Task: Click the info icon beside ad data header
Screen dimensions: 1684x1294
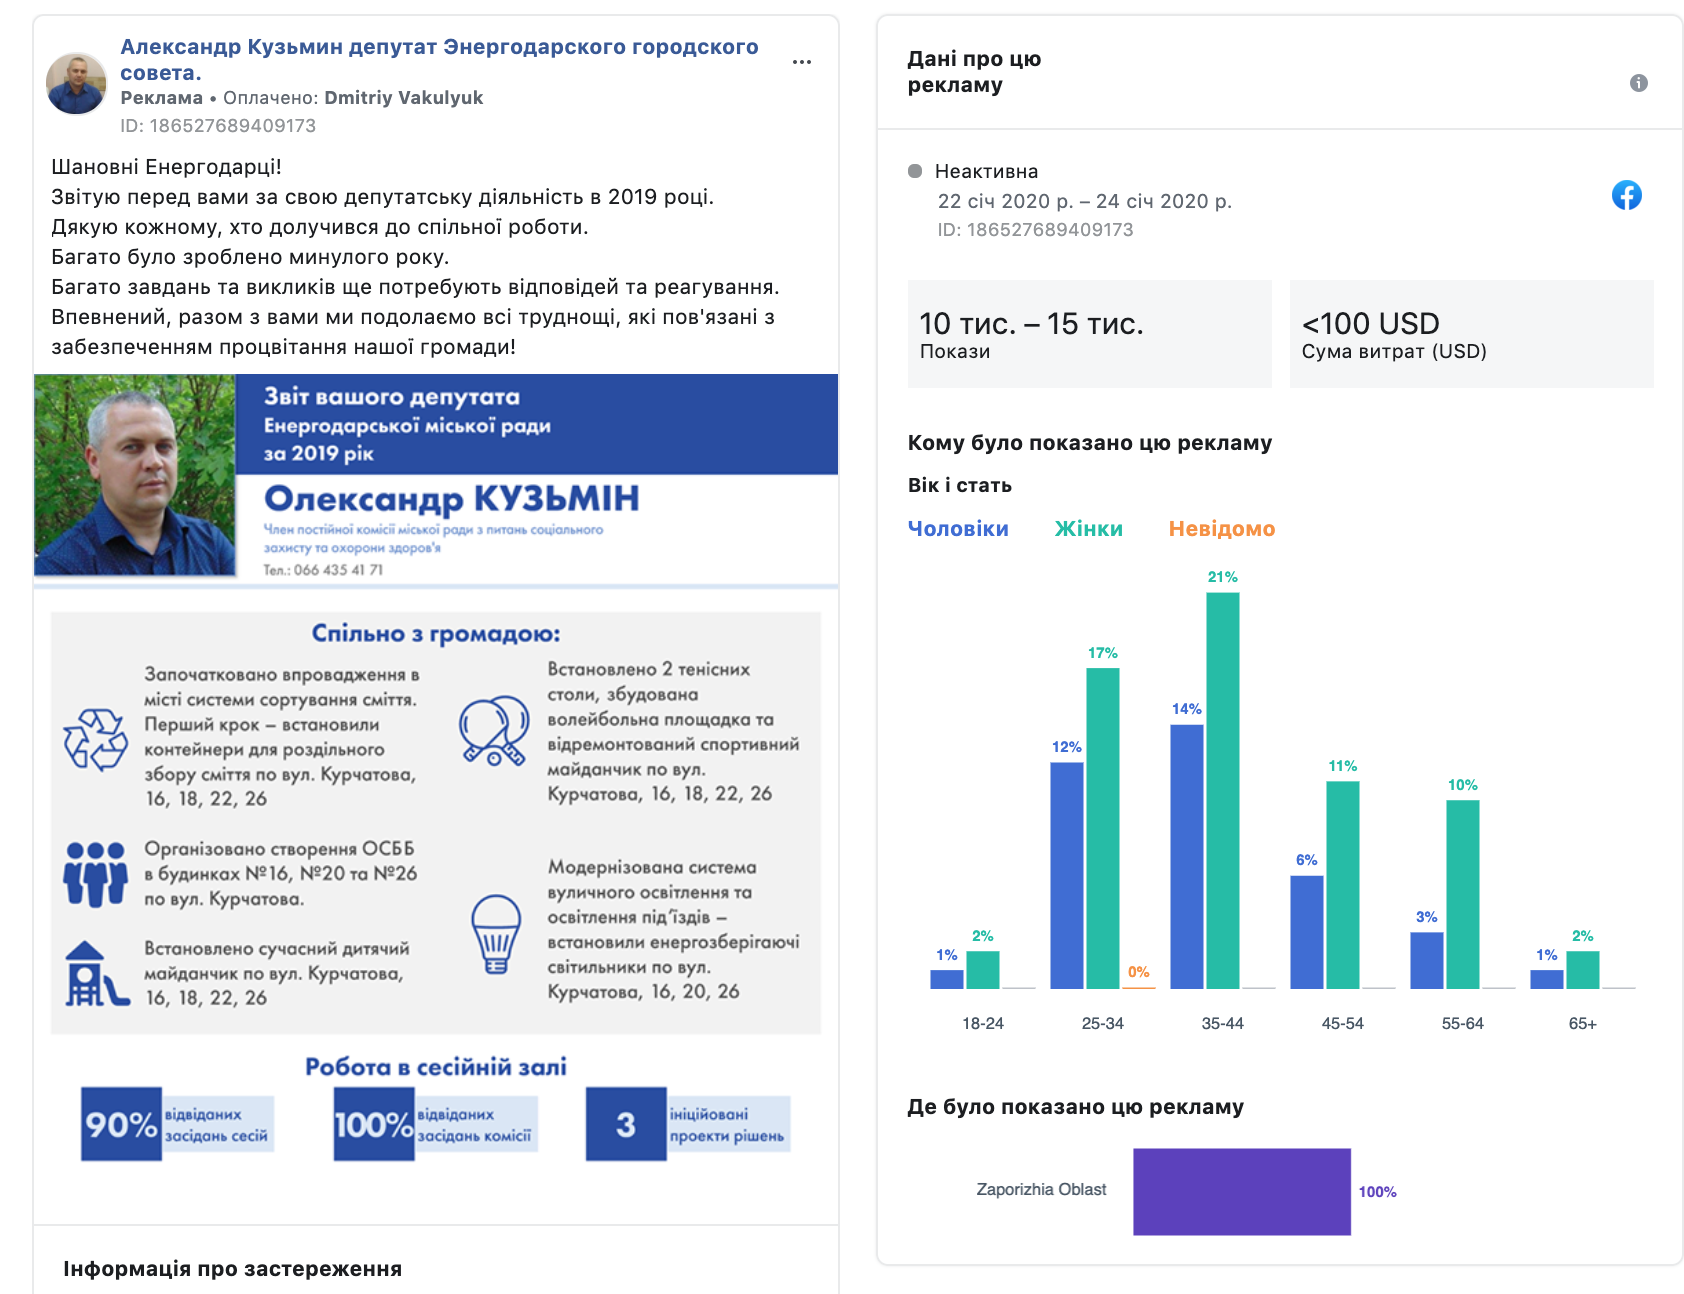Action: pyautogui.click(x=1638, y=83)
